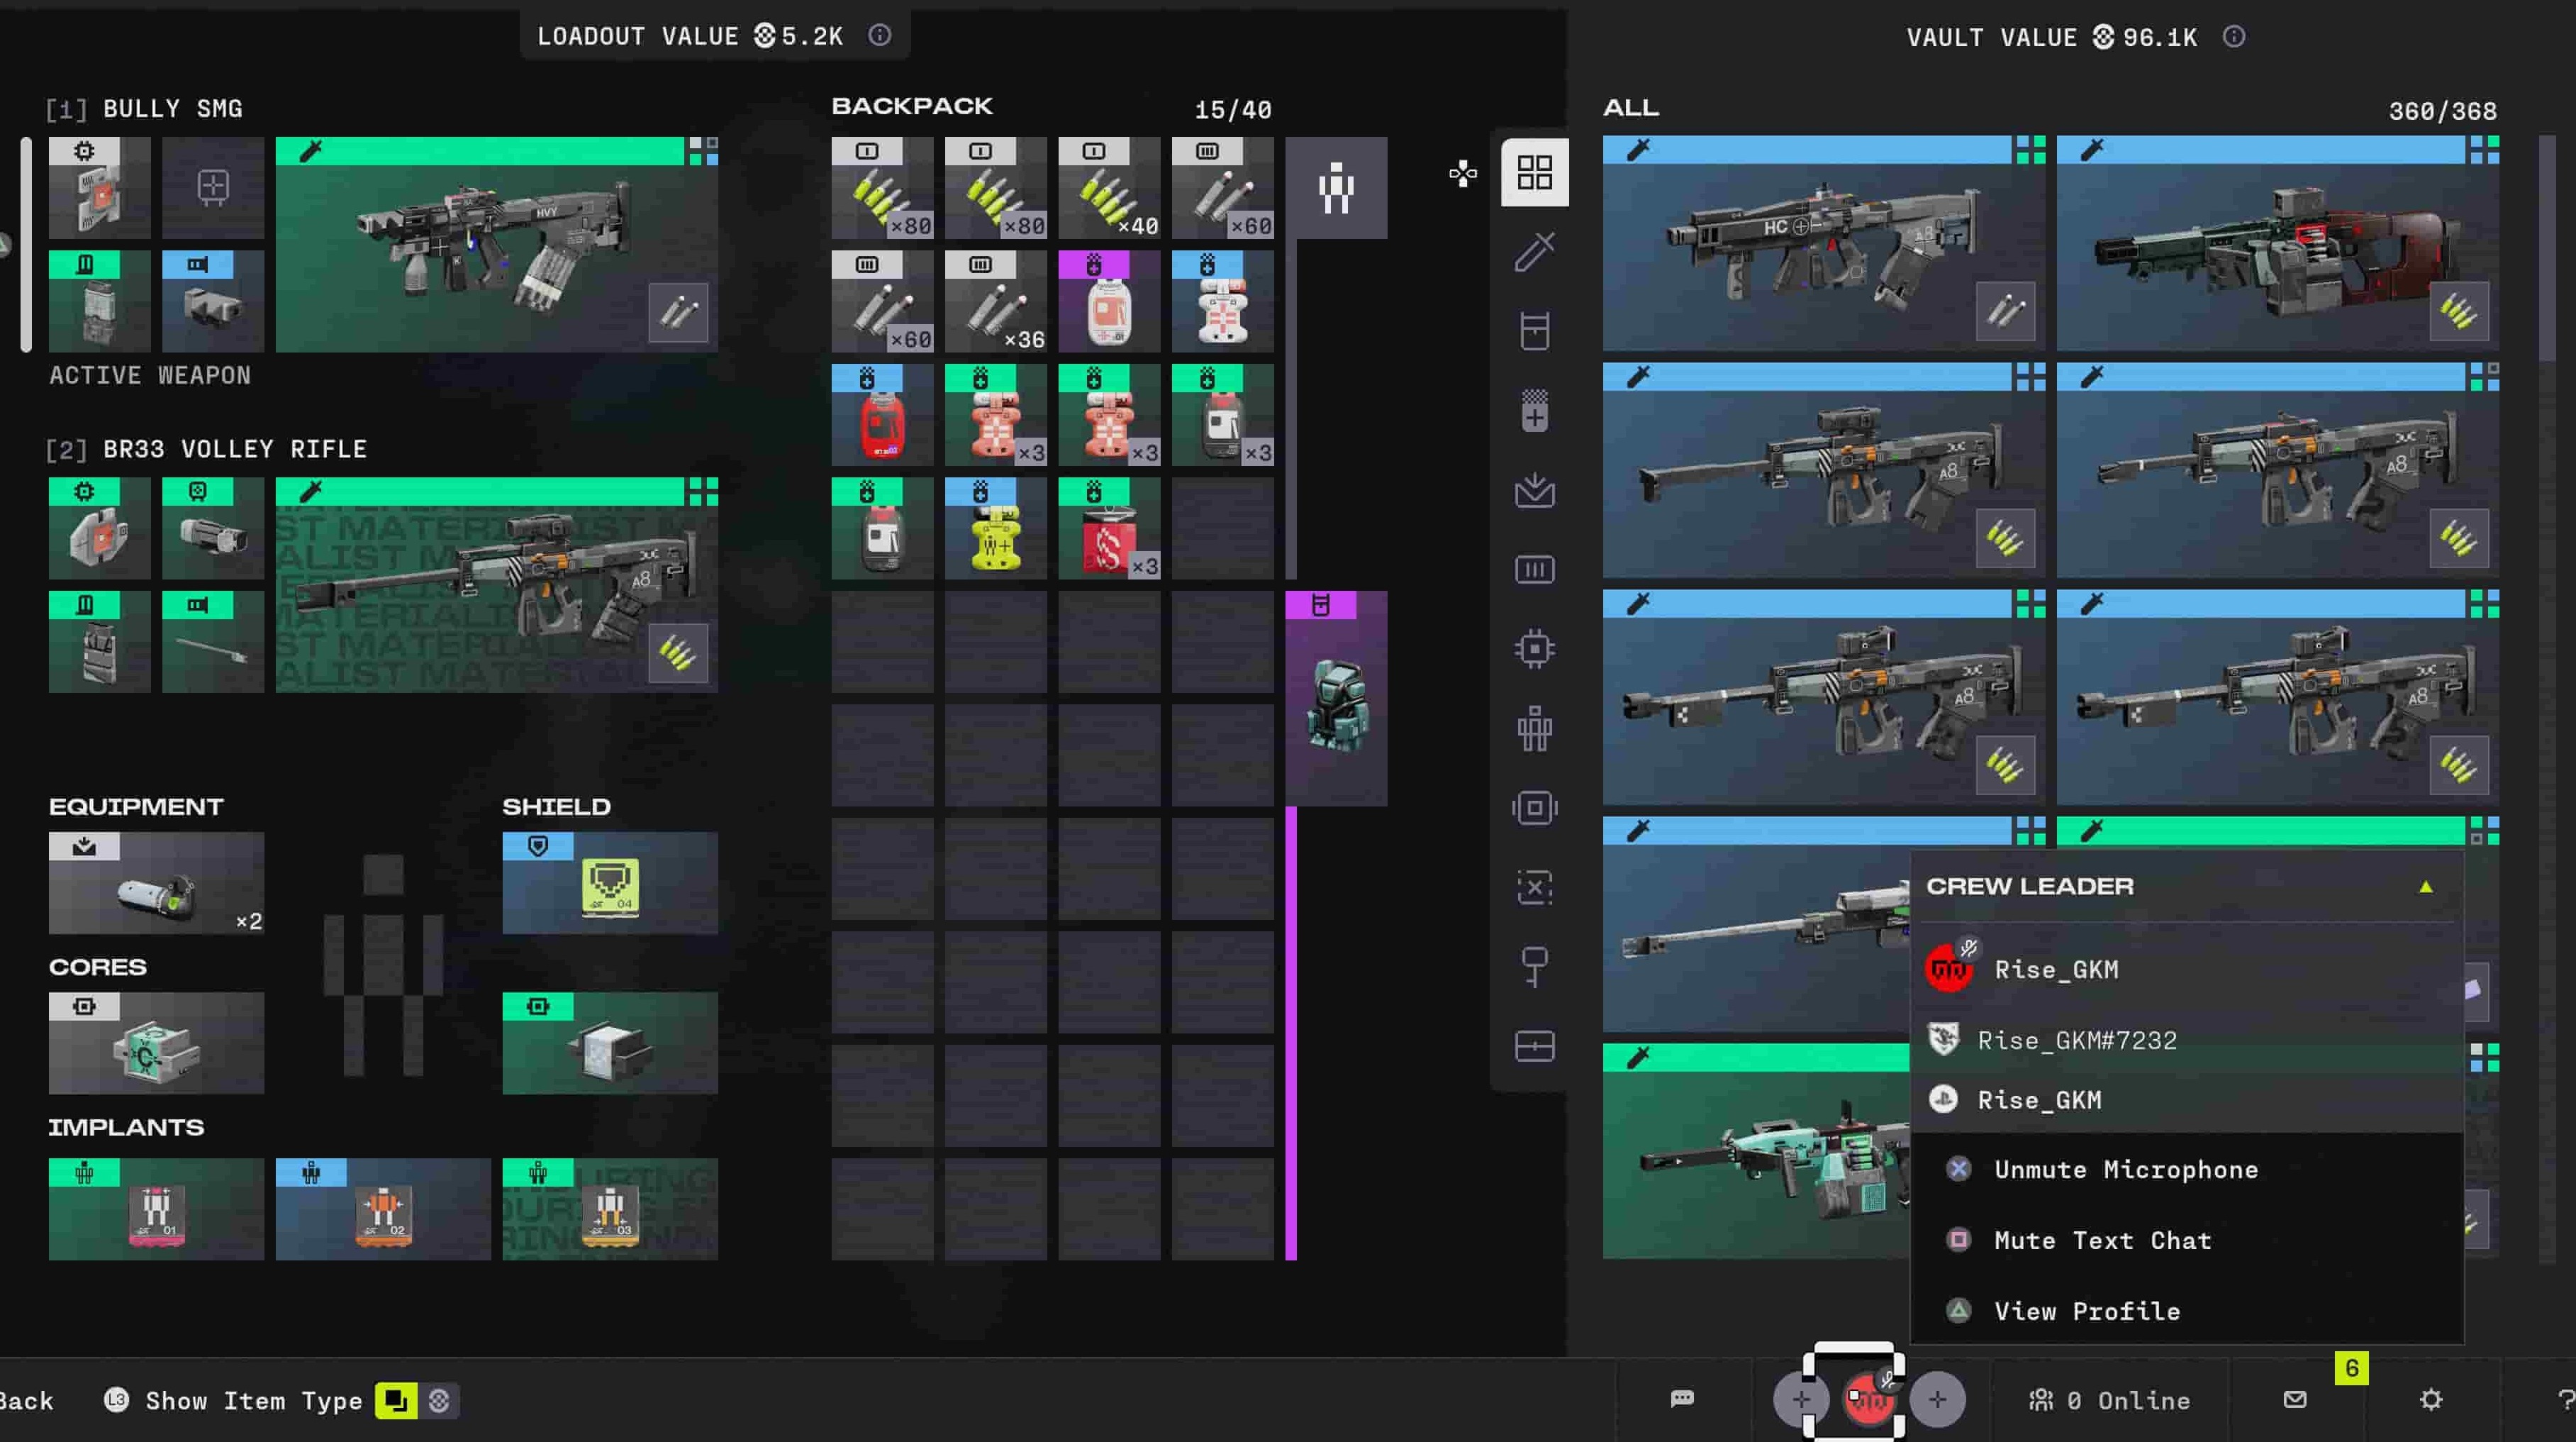Toggle Show Item Type to stacked-squares view
Viewport: 2576px width, 1442px height.
point(396,1401)
